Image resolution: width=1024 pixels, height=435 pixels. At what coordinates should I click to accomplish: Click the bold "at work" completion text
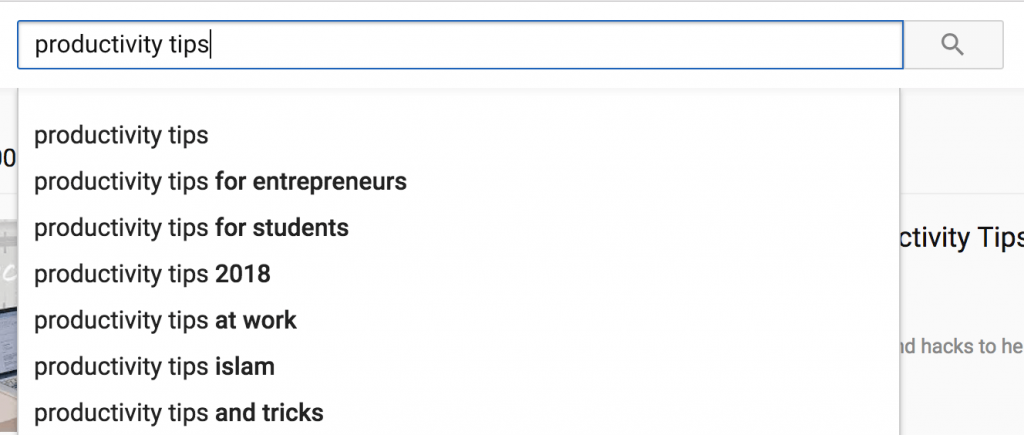256,320
